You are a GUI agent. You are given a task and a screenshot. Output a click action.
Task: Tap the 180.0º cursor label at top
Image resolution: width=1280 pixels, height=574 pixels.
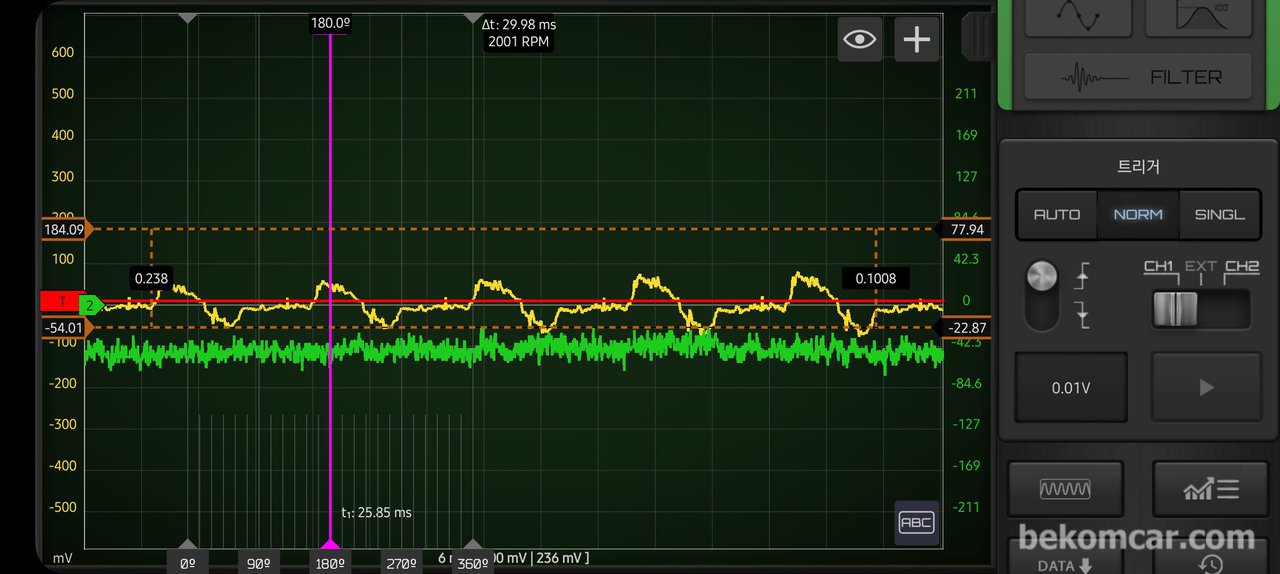[x=330, y=23]
